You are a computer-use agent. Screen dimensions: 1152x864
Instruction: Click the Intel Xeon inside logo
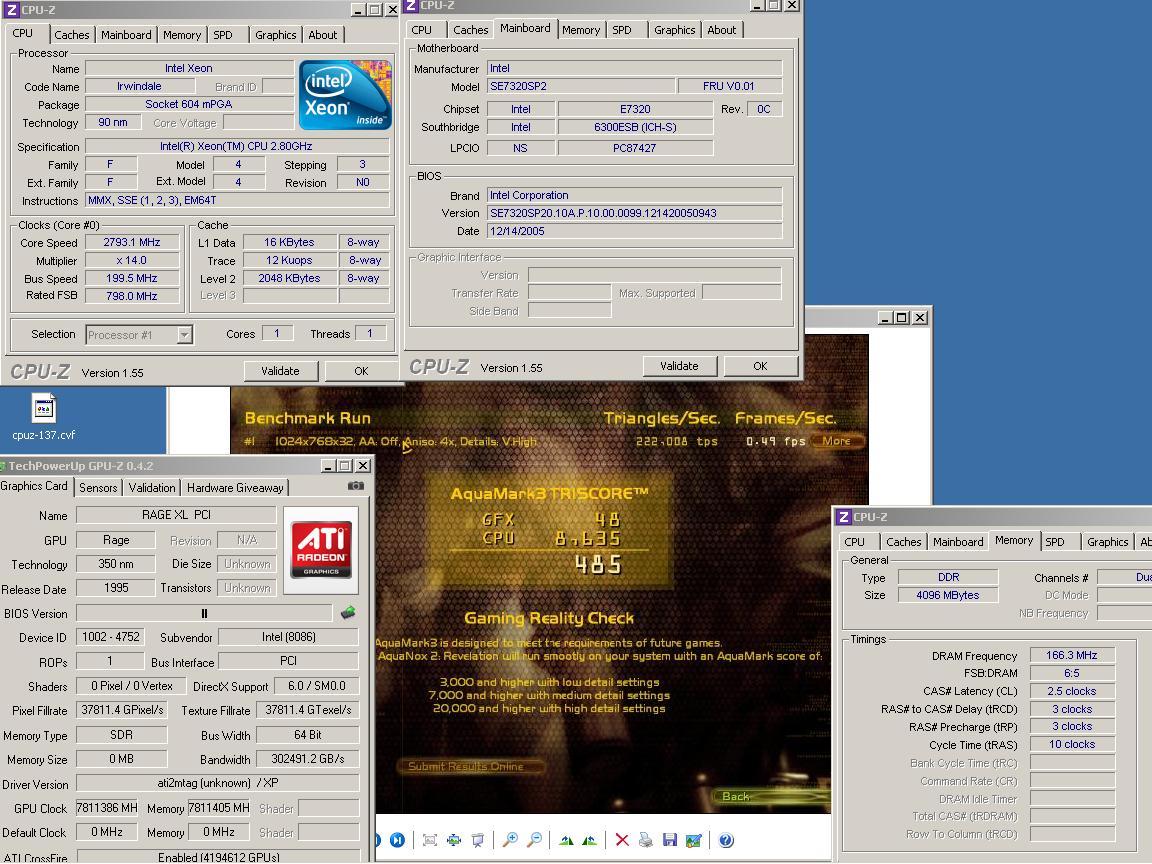pos(345,95)
